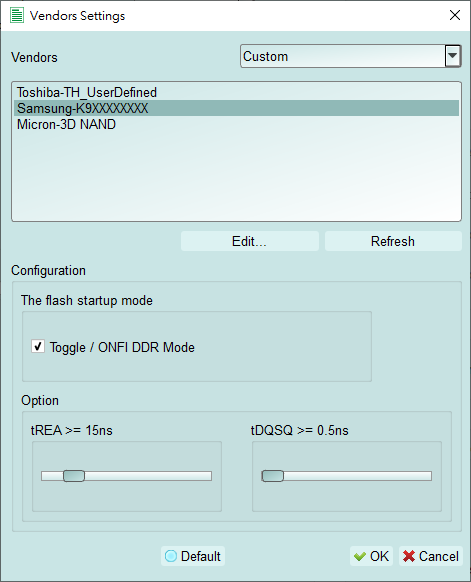Confirm with the OK button
This screenshot has height=582, width=471.
(371, 556)
